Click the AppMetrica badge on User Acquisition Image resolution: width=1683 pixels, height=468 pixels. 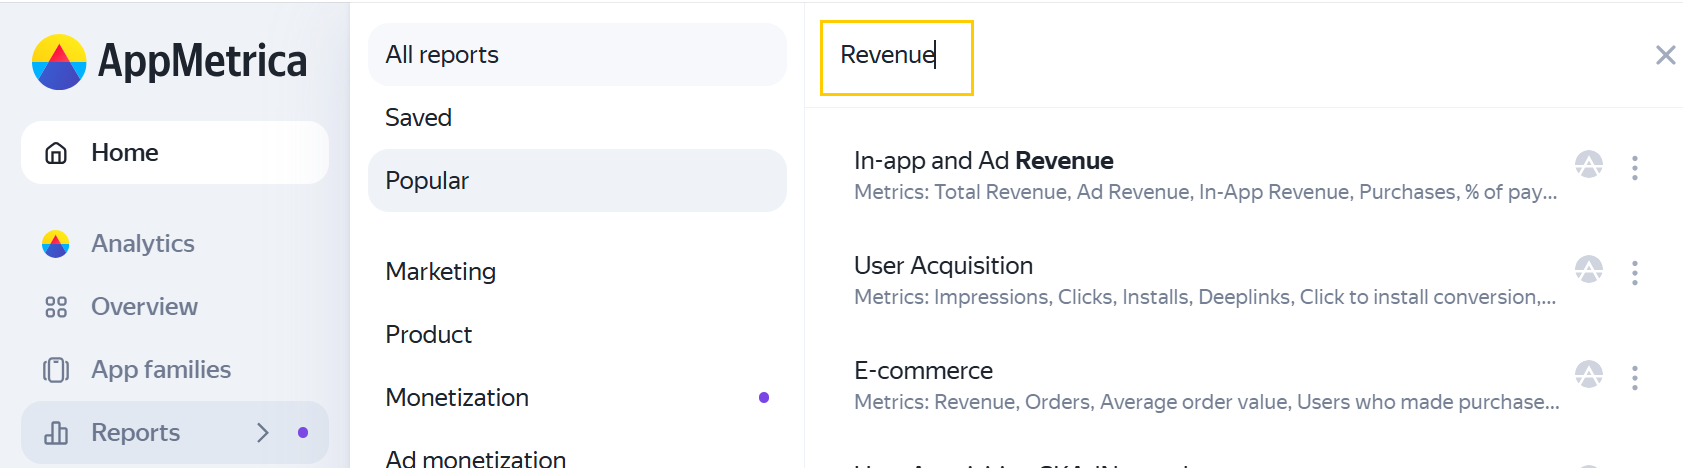[1589, 269]
